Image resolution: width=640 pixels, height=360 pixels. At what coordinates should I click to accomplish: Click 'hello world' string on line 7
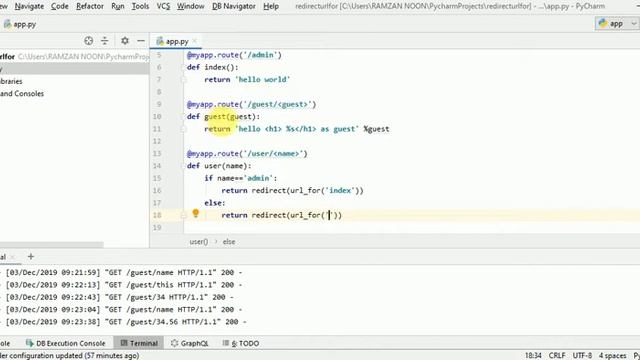tap(262, 80)
